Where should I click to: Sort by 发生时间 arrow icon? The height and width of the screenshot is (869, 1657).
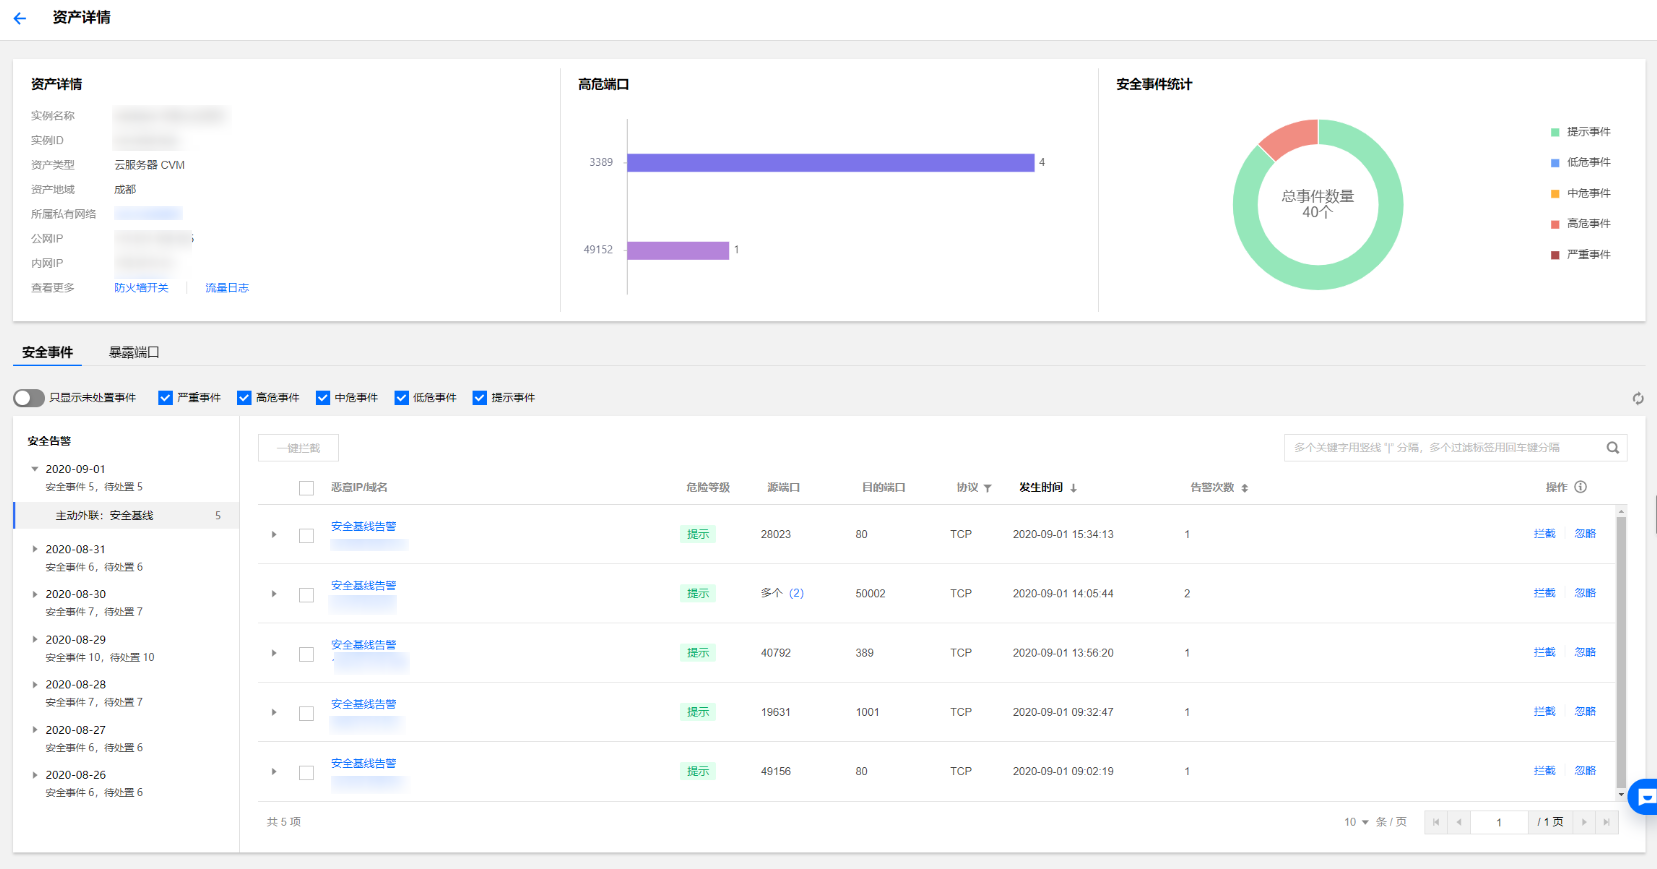[1074, 488]
